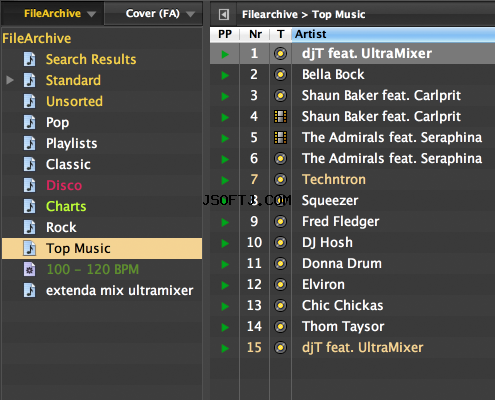
Task: Select artist Techntron row
Action: (x=352, y=179)
